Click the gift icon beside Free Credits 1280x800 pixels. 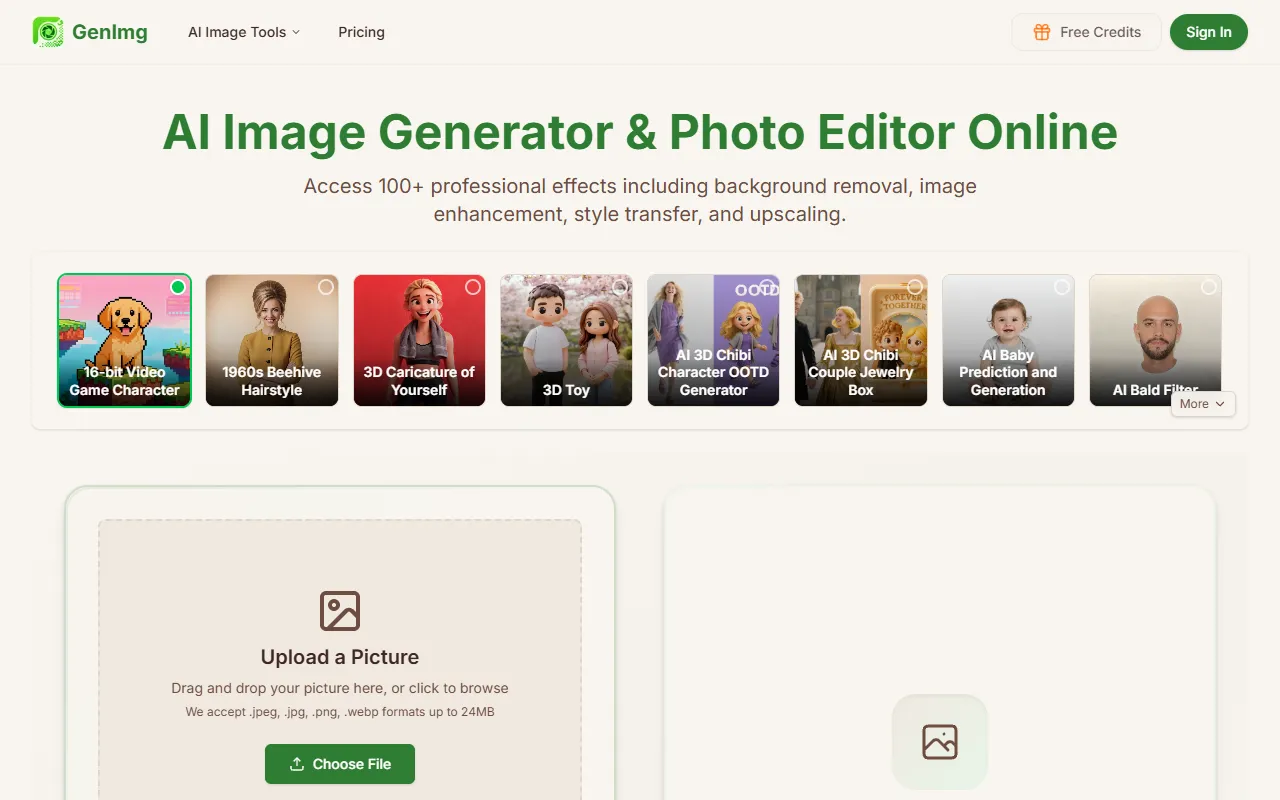coord(1041,32)
